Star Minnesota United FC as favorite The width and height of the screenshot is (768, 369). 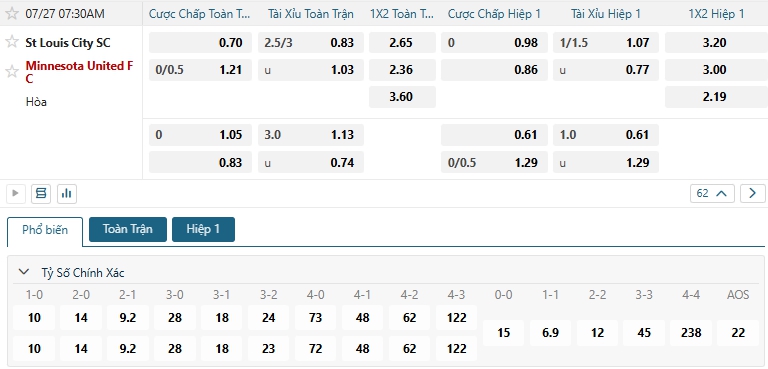tap(12, 72)
